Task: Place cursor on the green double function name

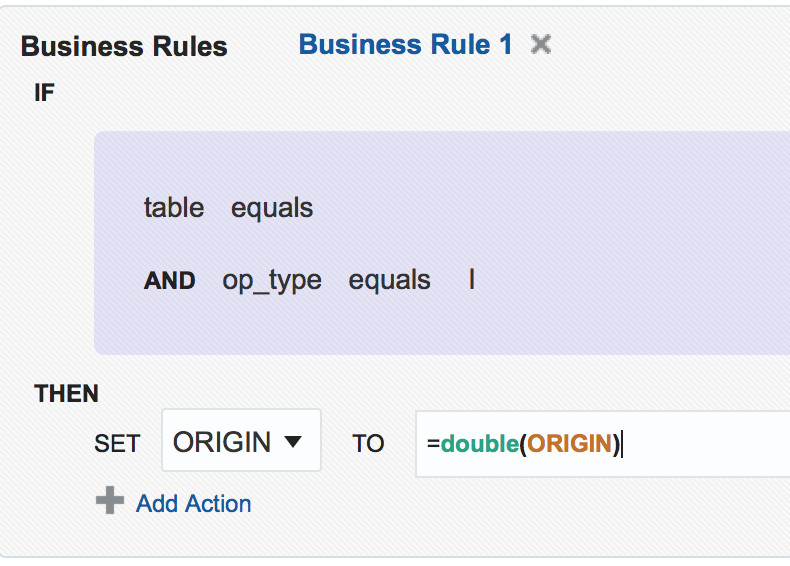Action: (480, 444)
